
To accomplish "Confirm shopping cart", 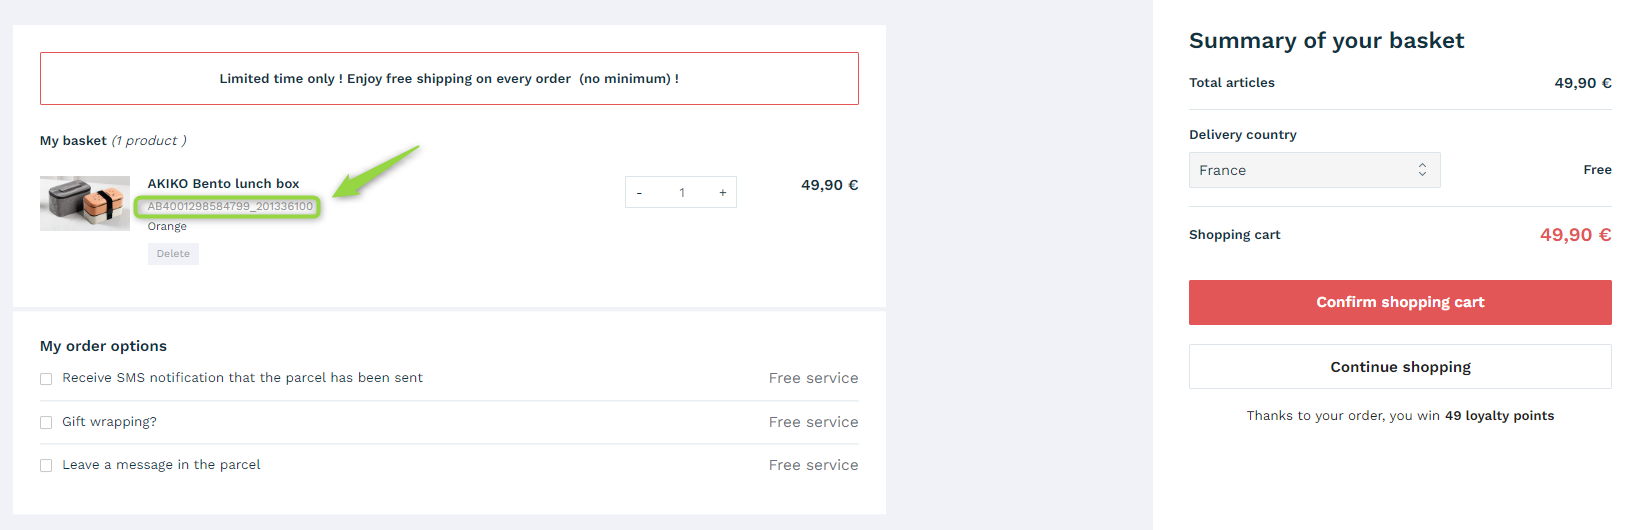I will 1400,302.
